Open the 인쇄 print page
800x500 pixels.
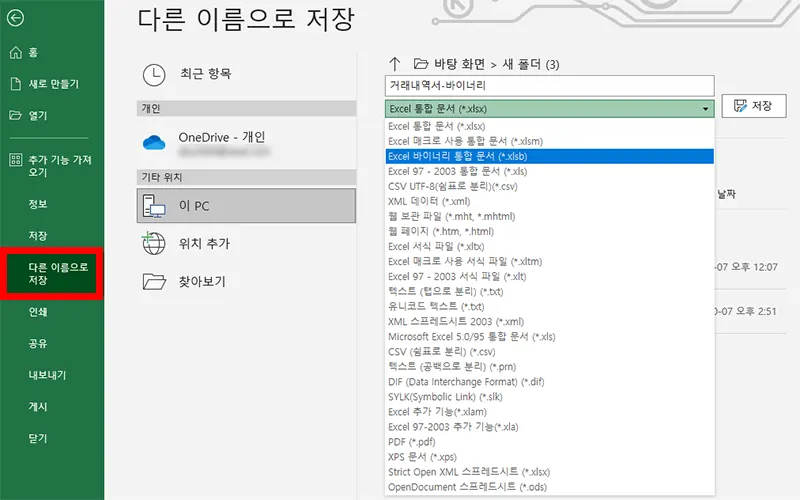38,312
